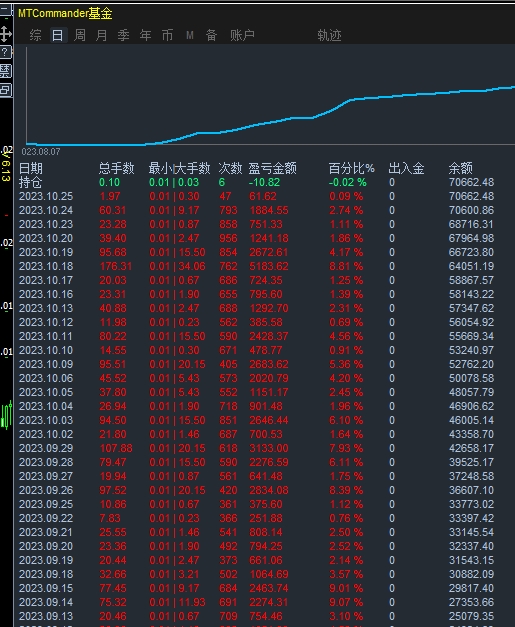
Task: Click profit value 2276.59
Action: [269, 462]
